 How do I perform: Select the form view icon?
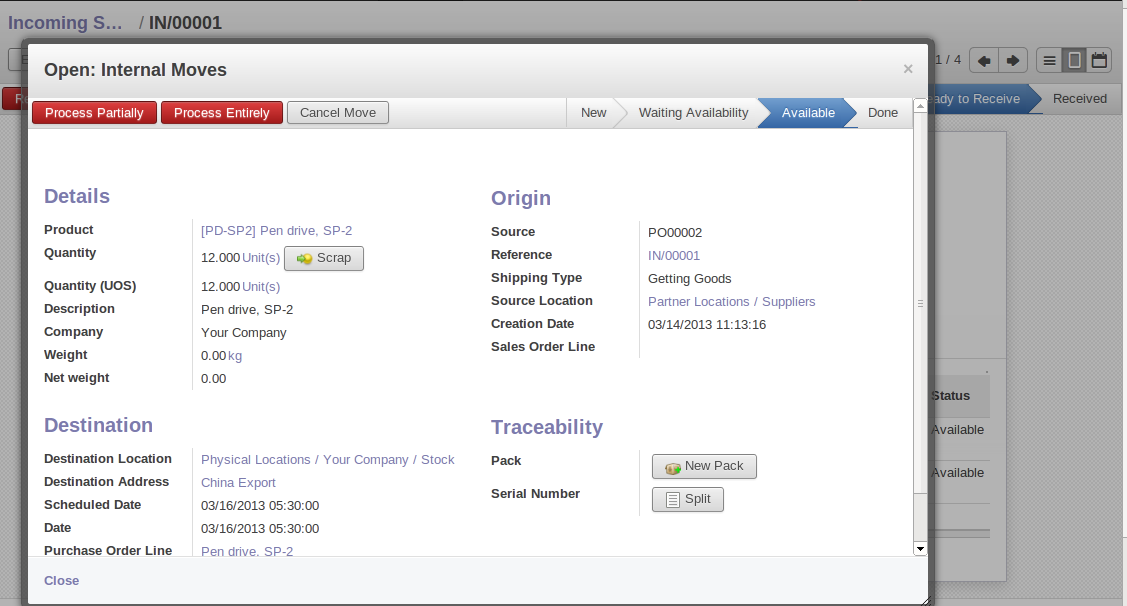(1074, 60)
